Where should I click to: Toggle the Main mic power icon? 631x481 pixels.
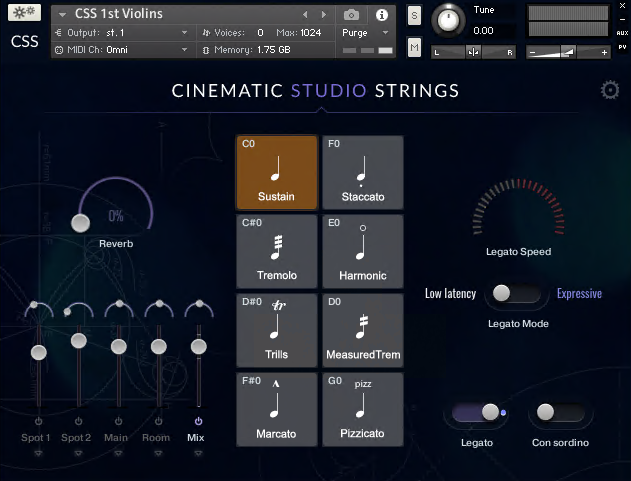[118, 421]
